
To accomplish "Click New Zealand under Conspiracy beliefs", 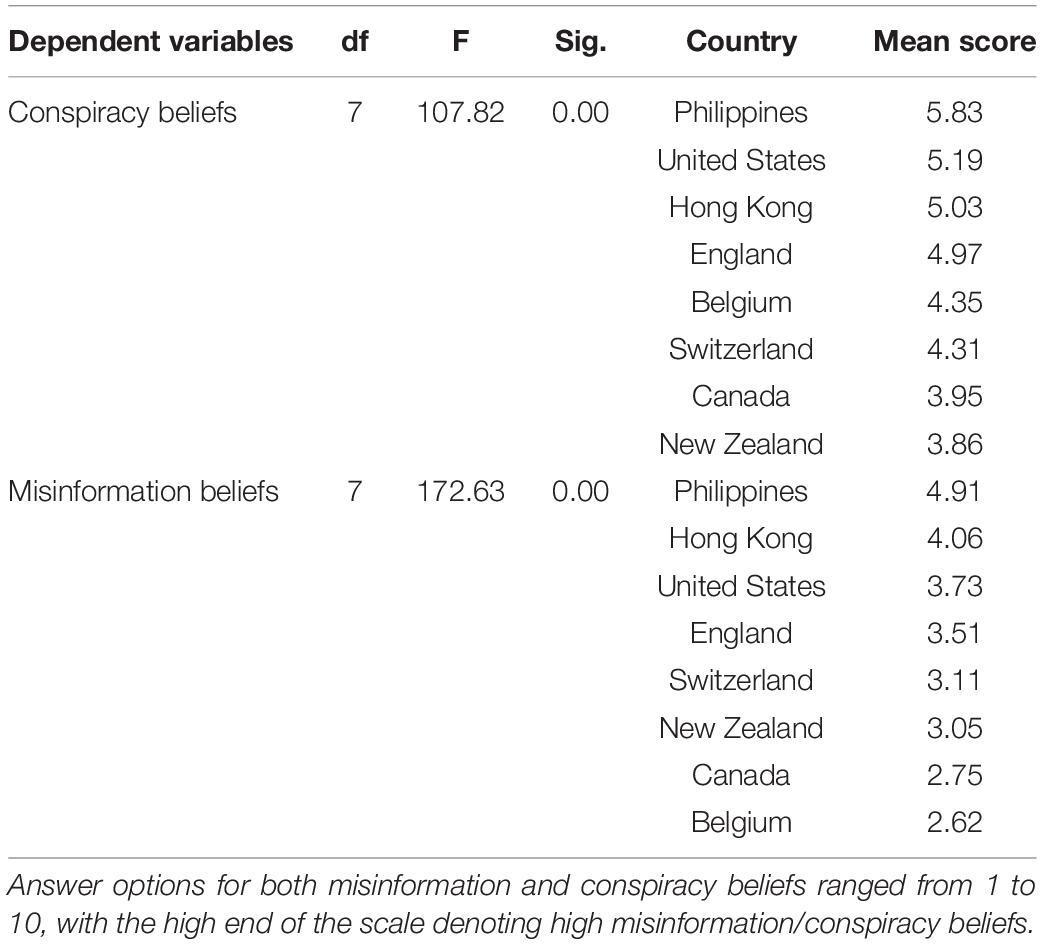I will [741, 444].
